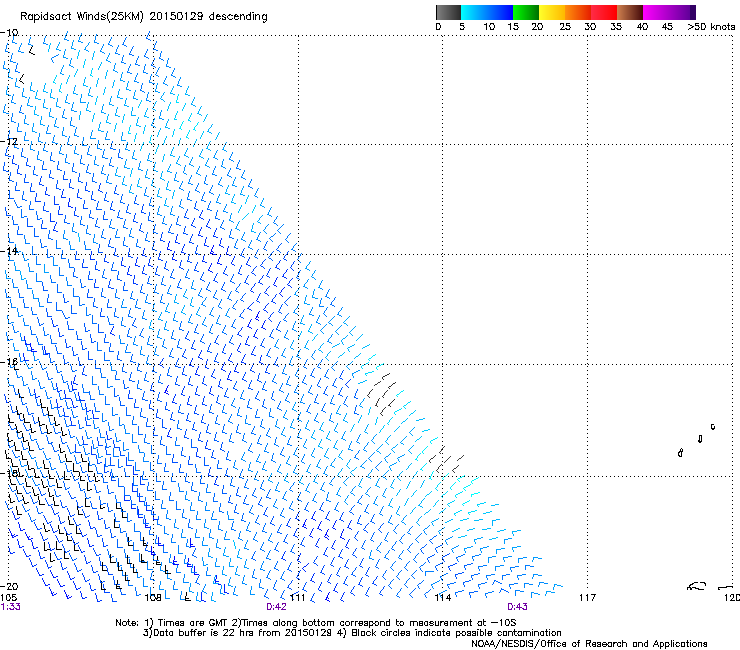Click the coastline outline near bottom right
This screenshot has height=650, width=740.
pyautogui.click(x=697, y=586)
